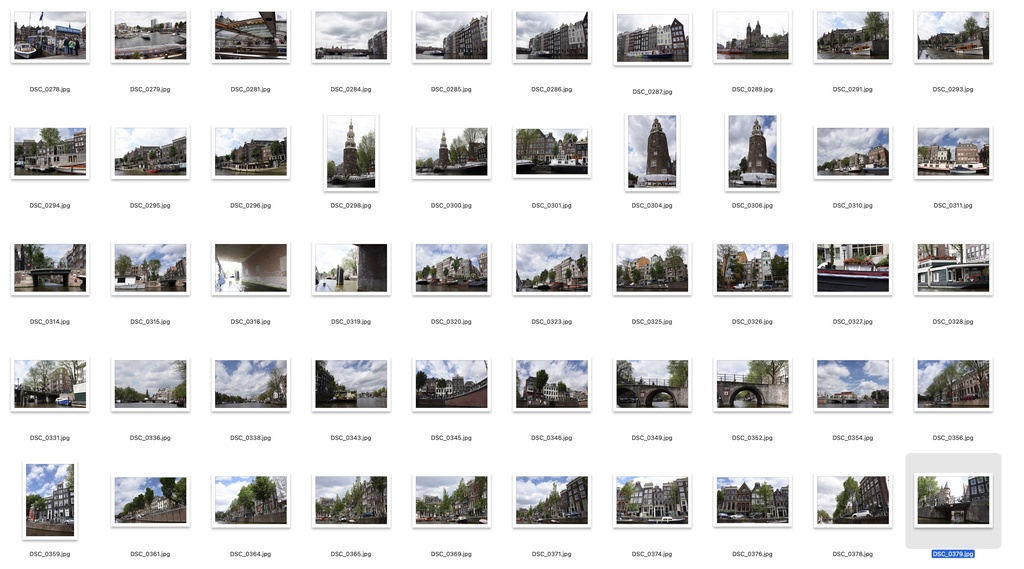Click the highlighted DSC_0379.jpg file name
Screen dimensions: 1024x569
(953, 554)
